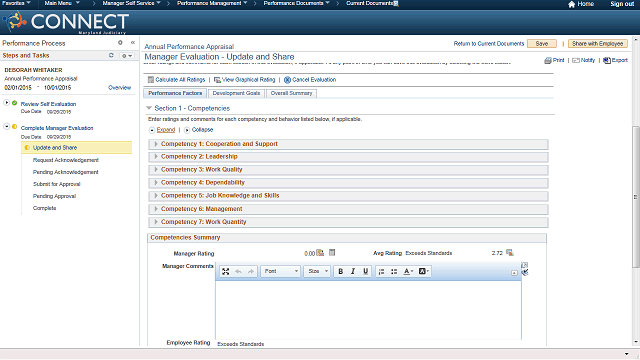Click Request Acknowledgement step

(x=66, y=160)
